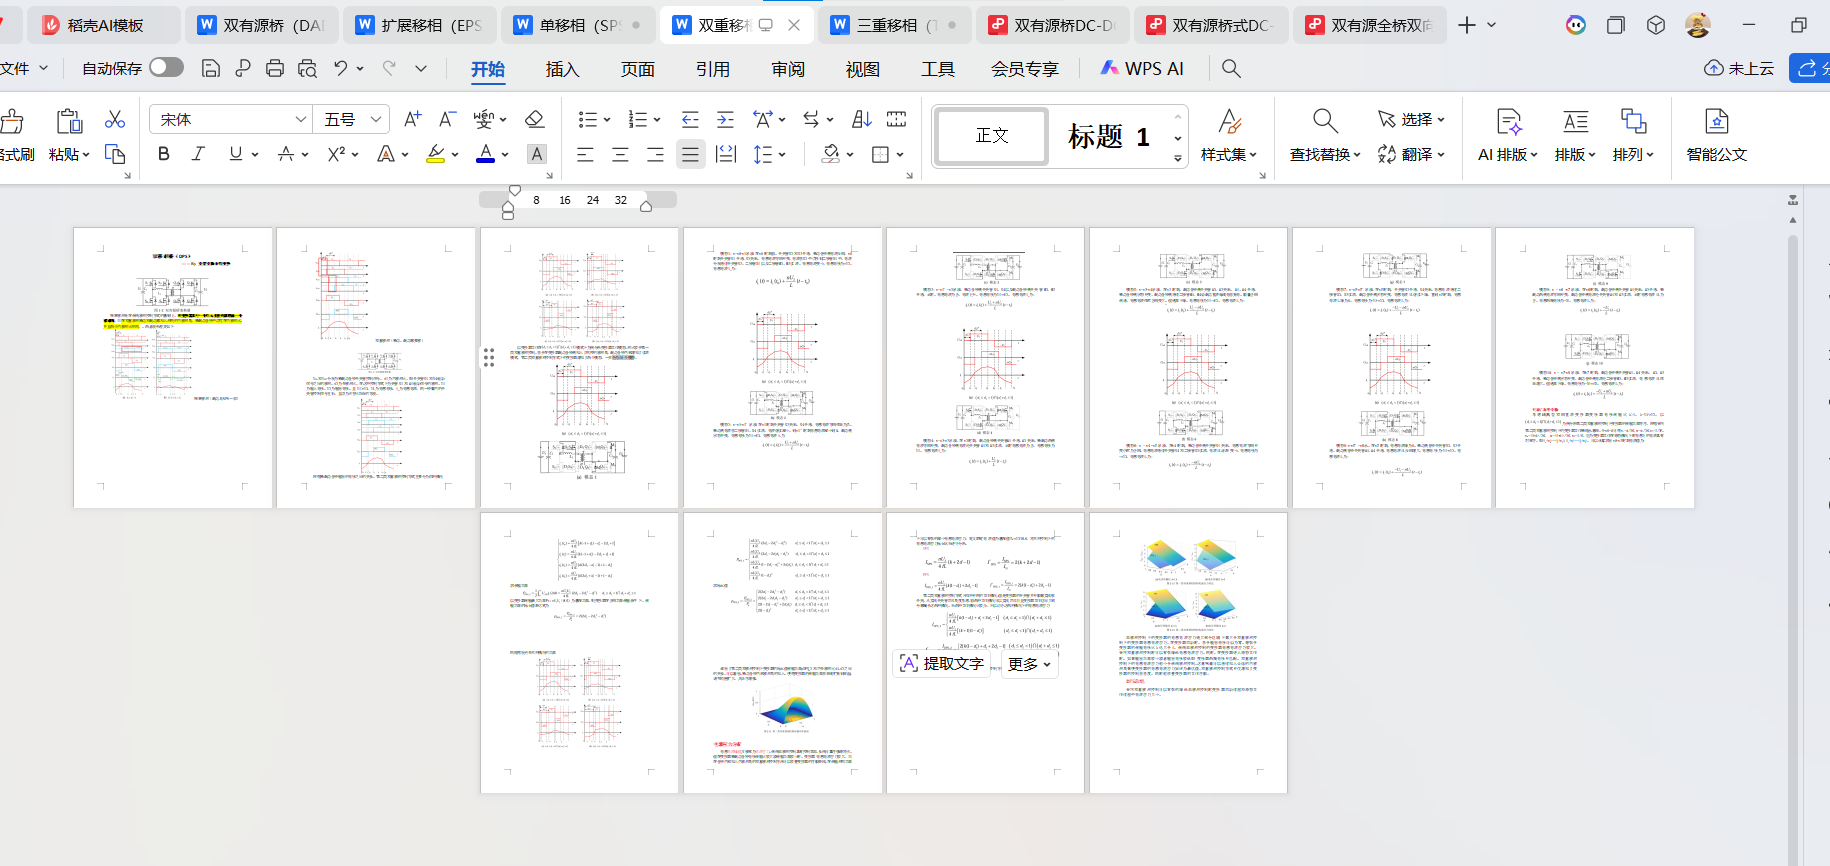Toggle italic formatting
Screen dimensions: 1830x866
(x=198, y=154)
